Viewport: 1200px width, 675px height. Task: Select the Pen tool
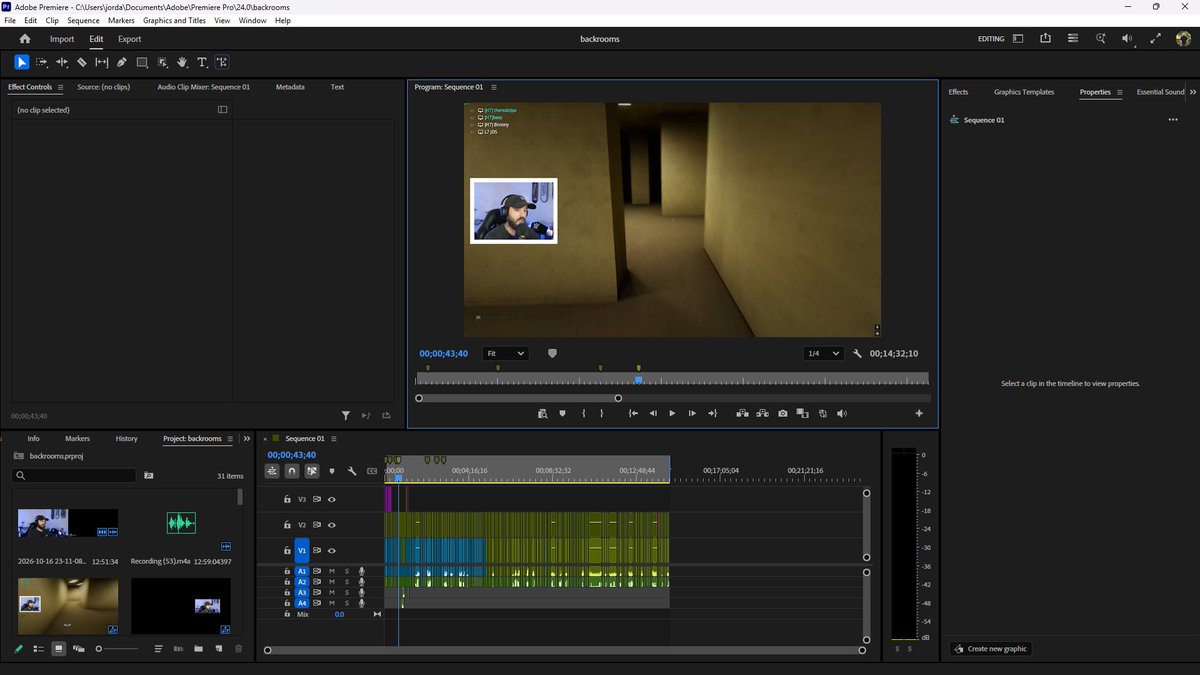(x=122, y=62)
